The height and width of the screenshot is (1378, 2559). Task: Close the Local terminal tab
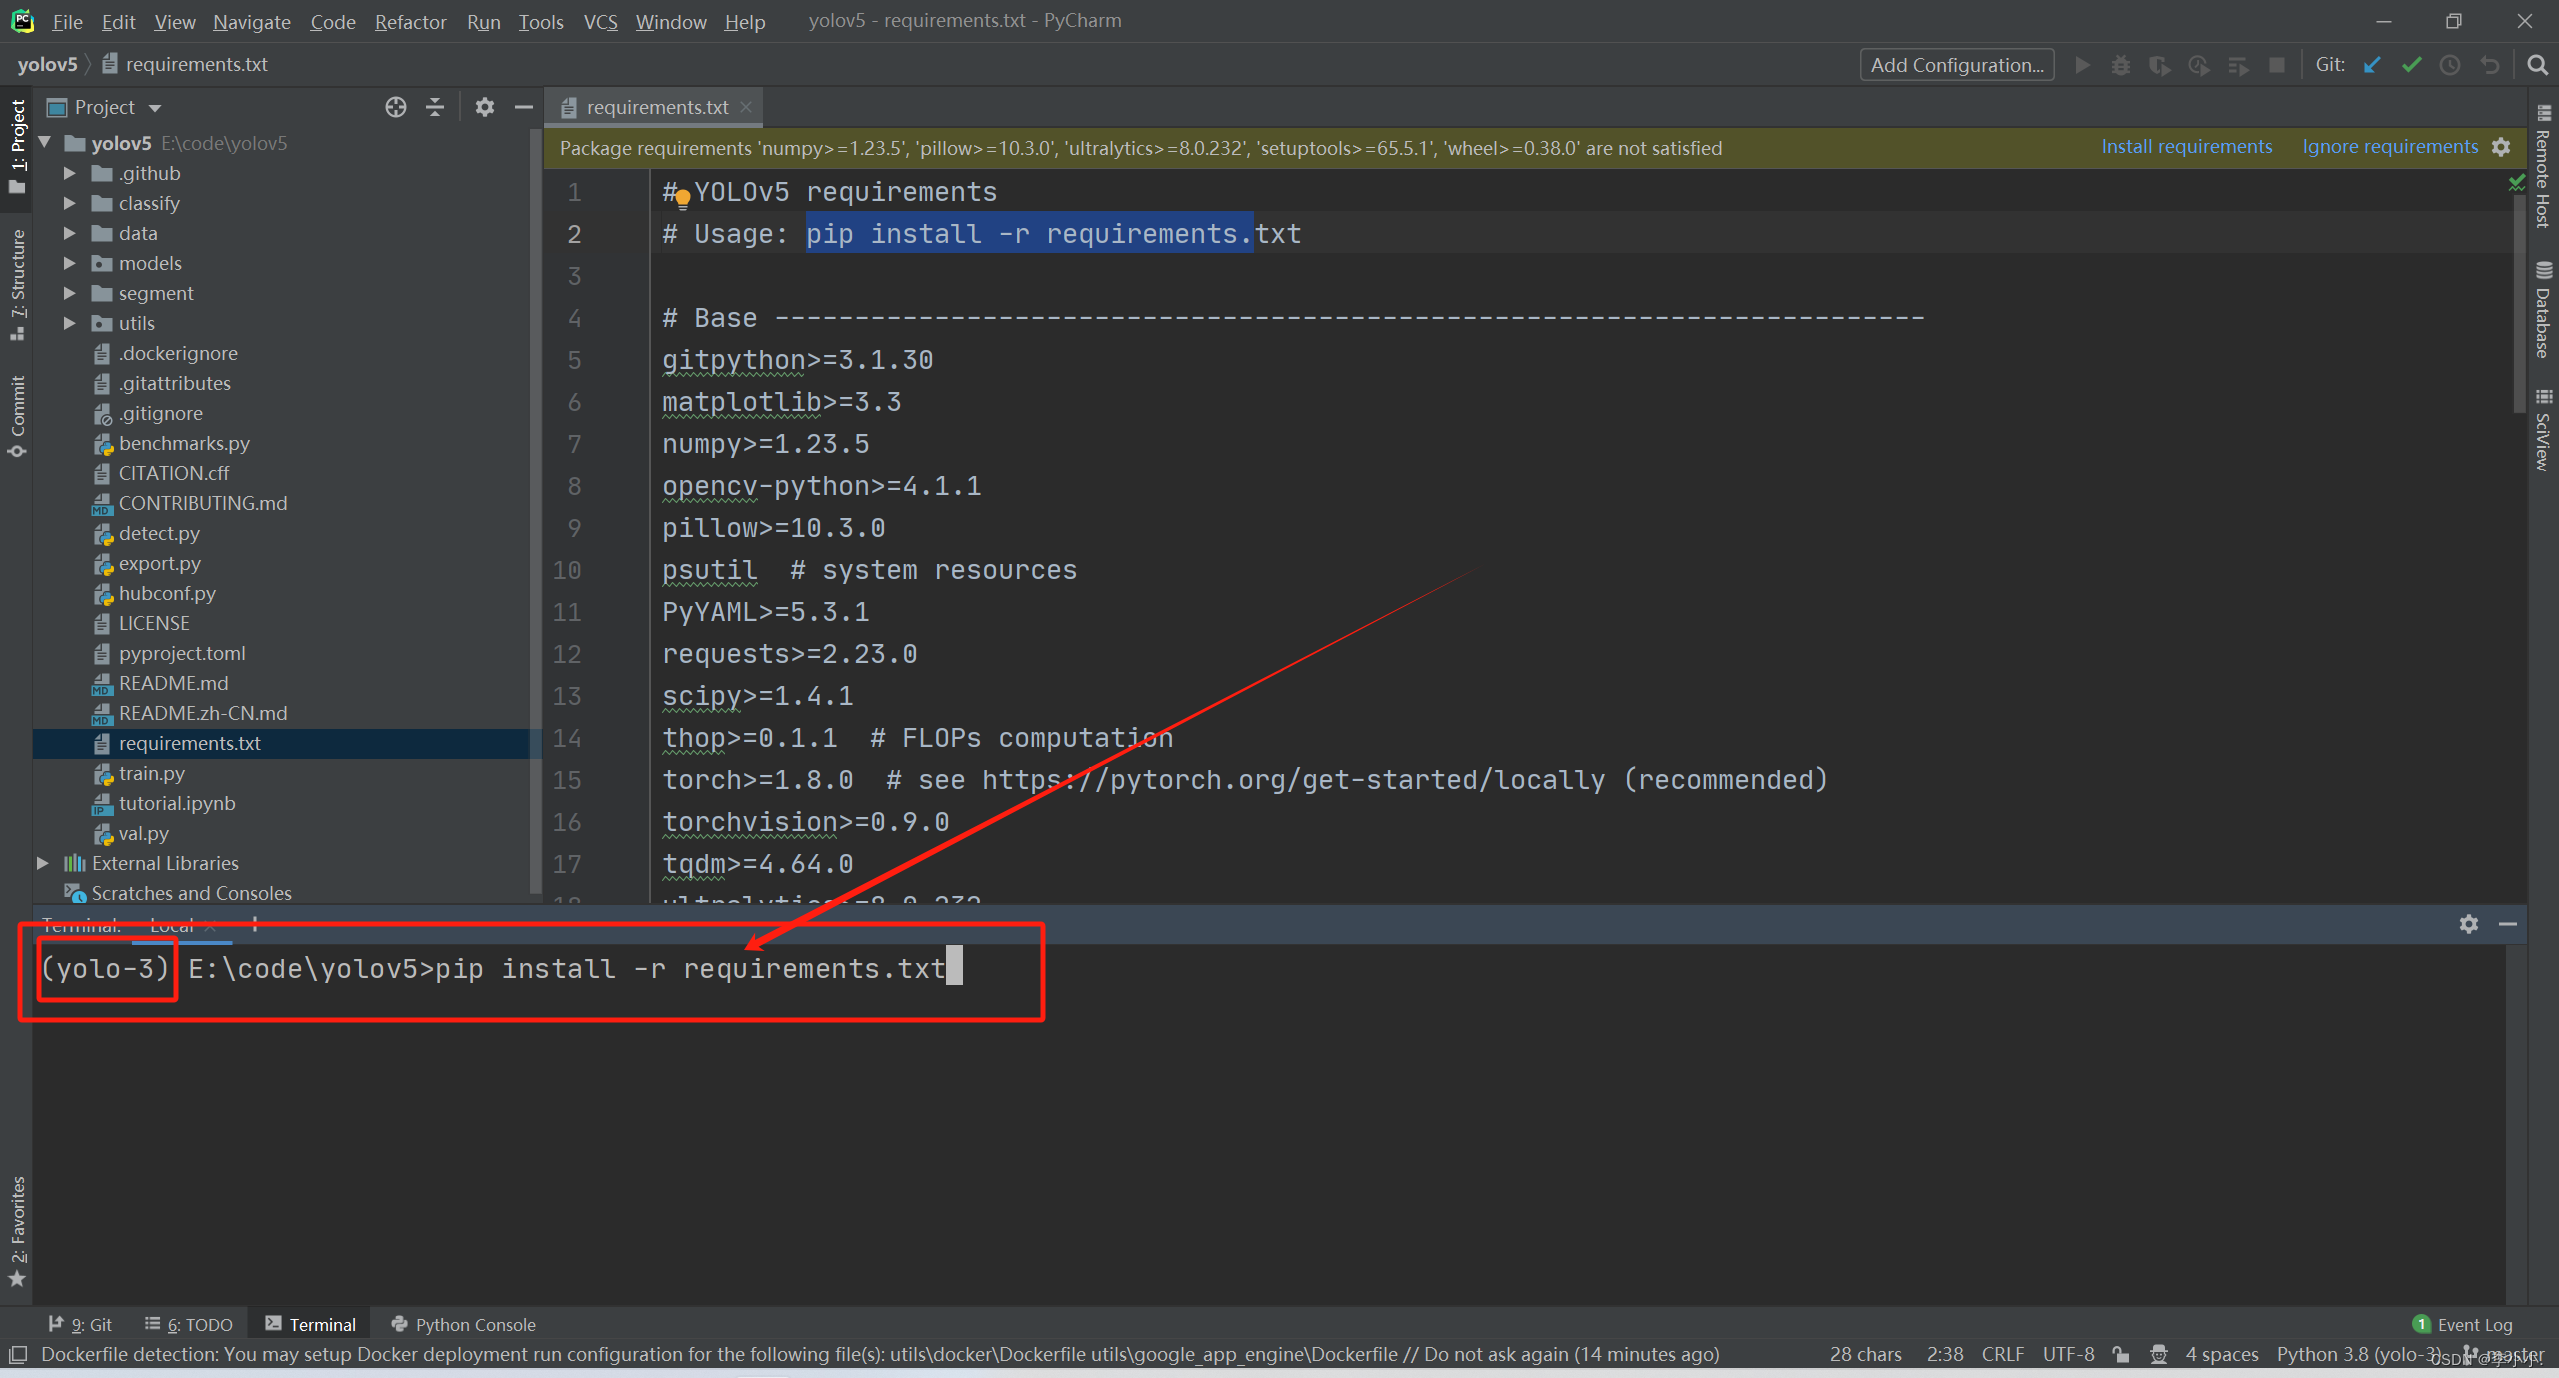210,926
